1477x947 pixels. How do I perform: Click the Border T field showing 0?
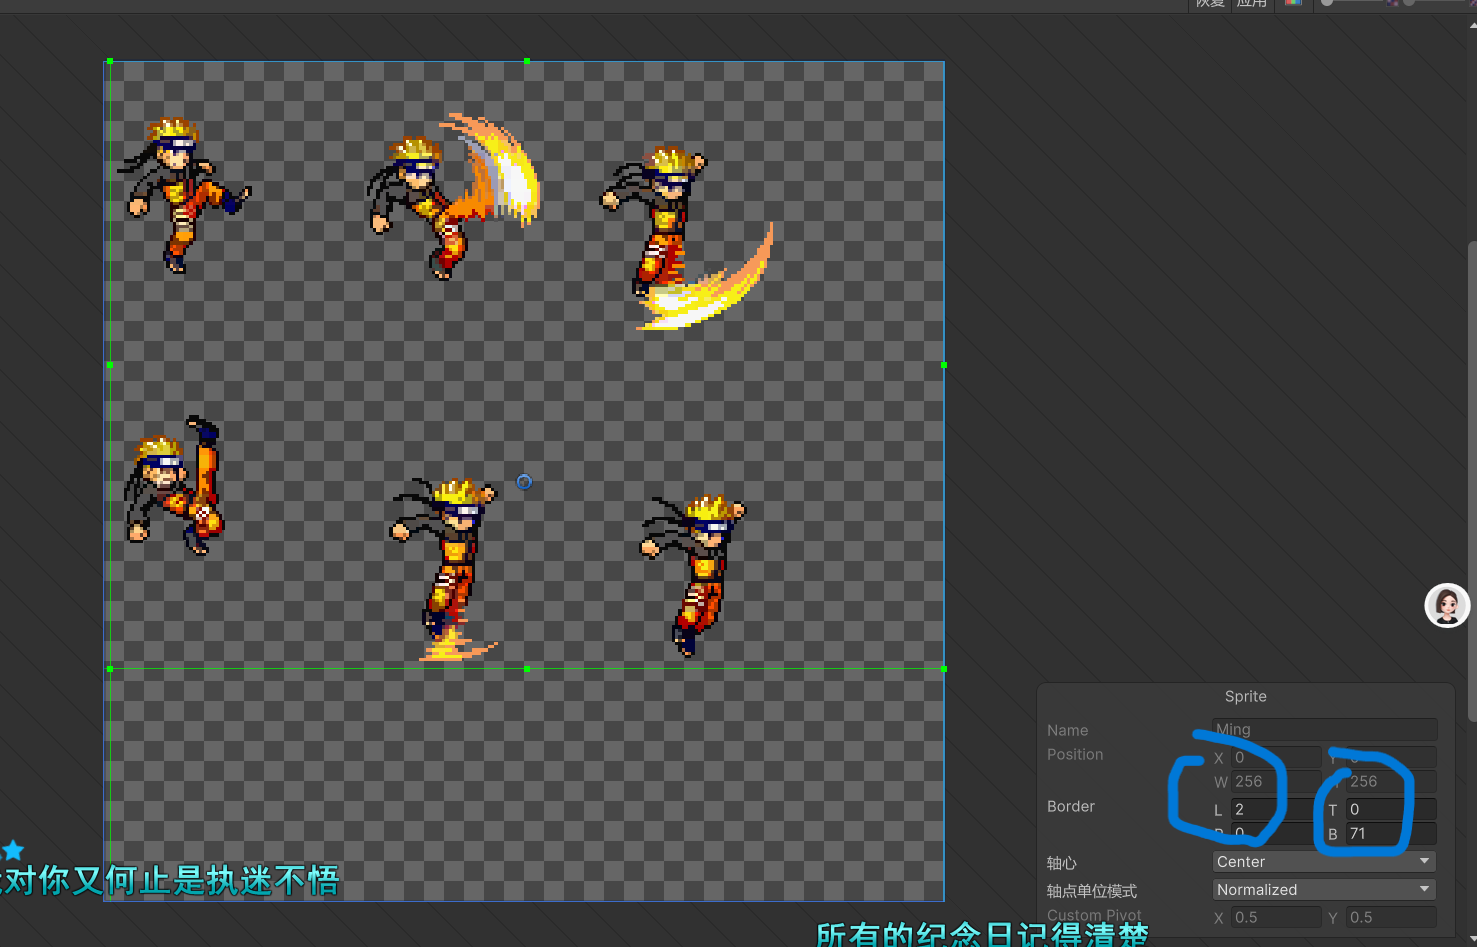point(1391,810)
